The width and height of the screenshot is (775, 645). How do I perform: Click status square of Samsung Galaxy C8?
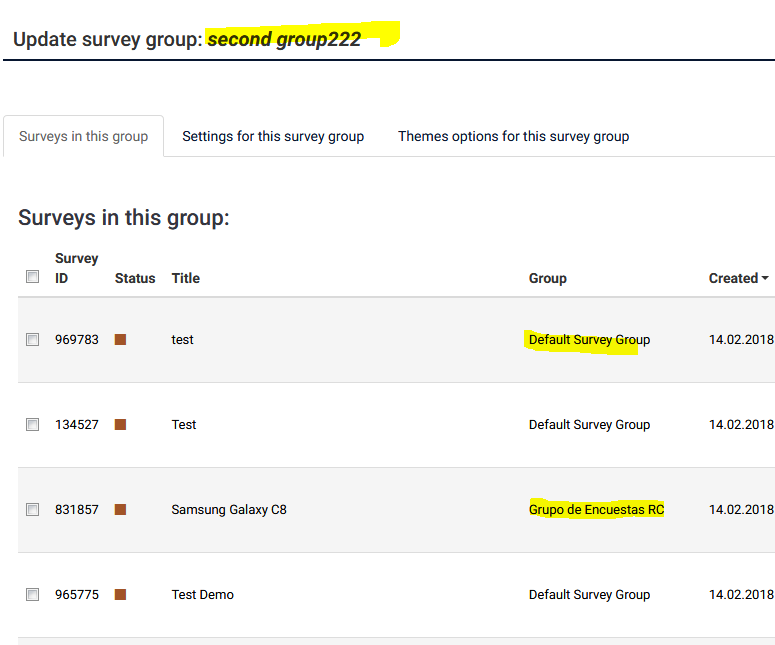(121, 510)
